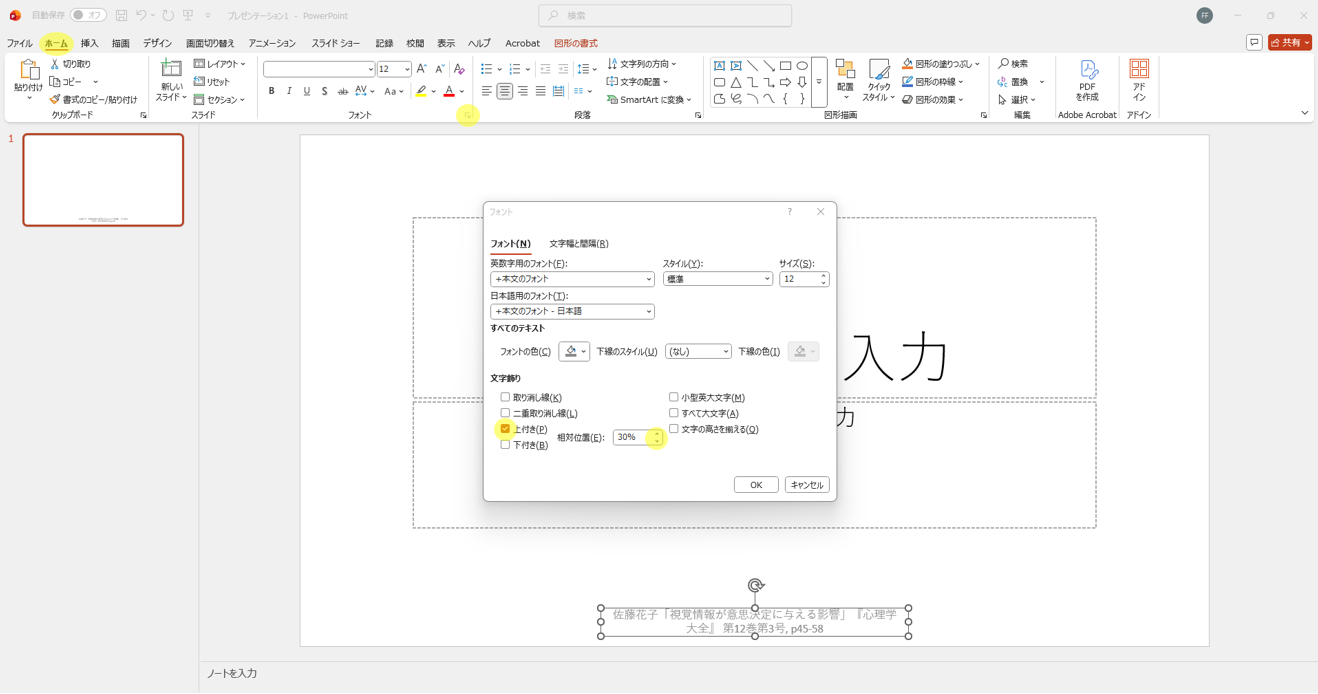Check the すべて大文字 checkbox

coord(673,413)
